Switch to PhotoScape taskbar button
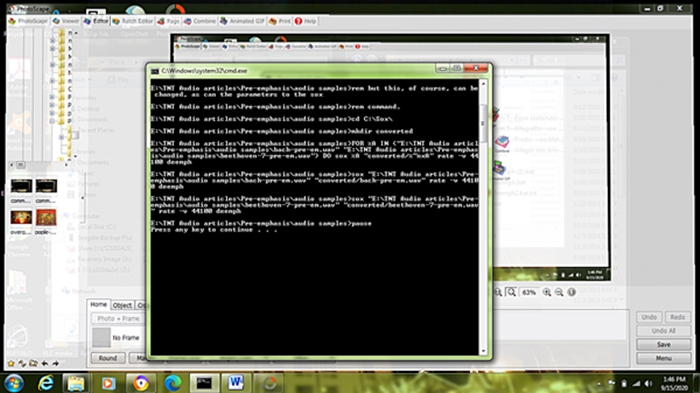Screen dimensions: 700x393 (x=269, y=383)
